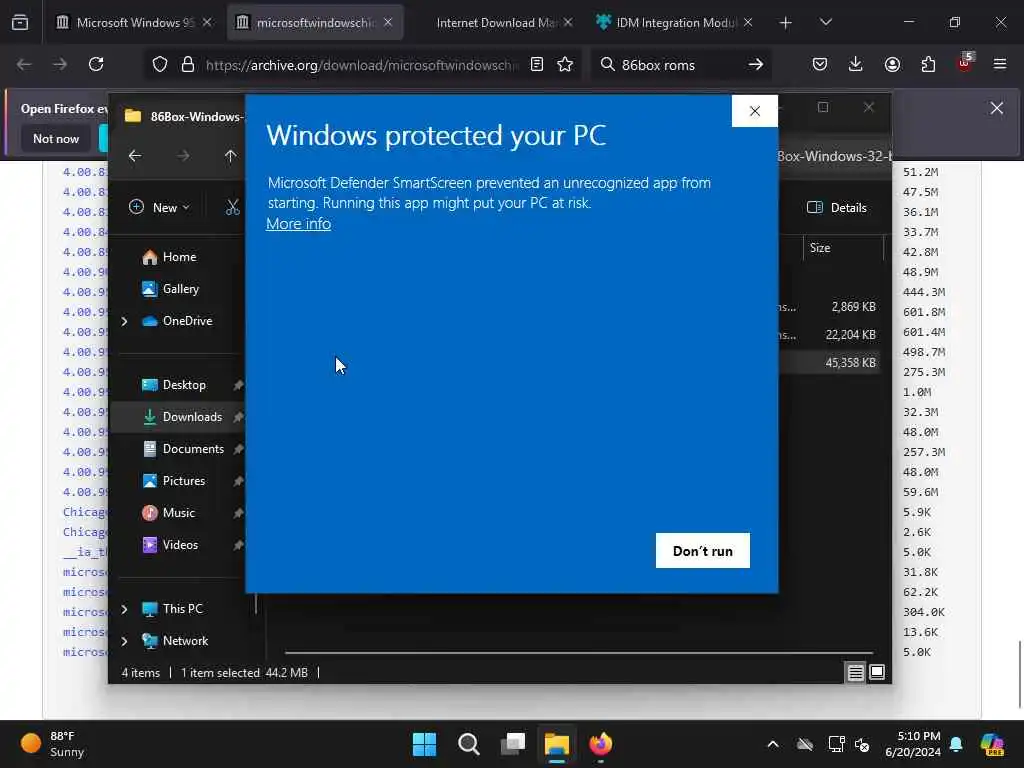
Task: Open the Downloads quick access folder
Action: coord(182,417)
